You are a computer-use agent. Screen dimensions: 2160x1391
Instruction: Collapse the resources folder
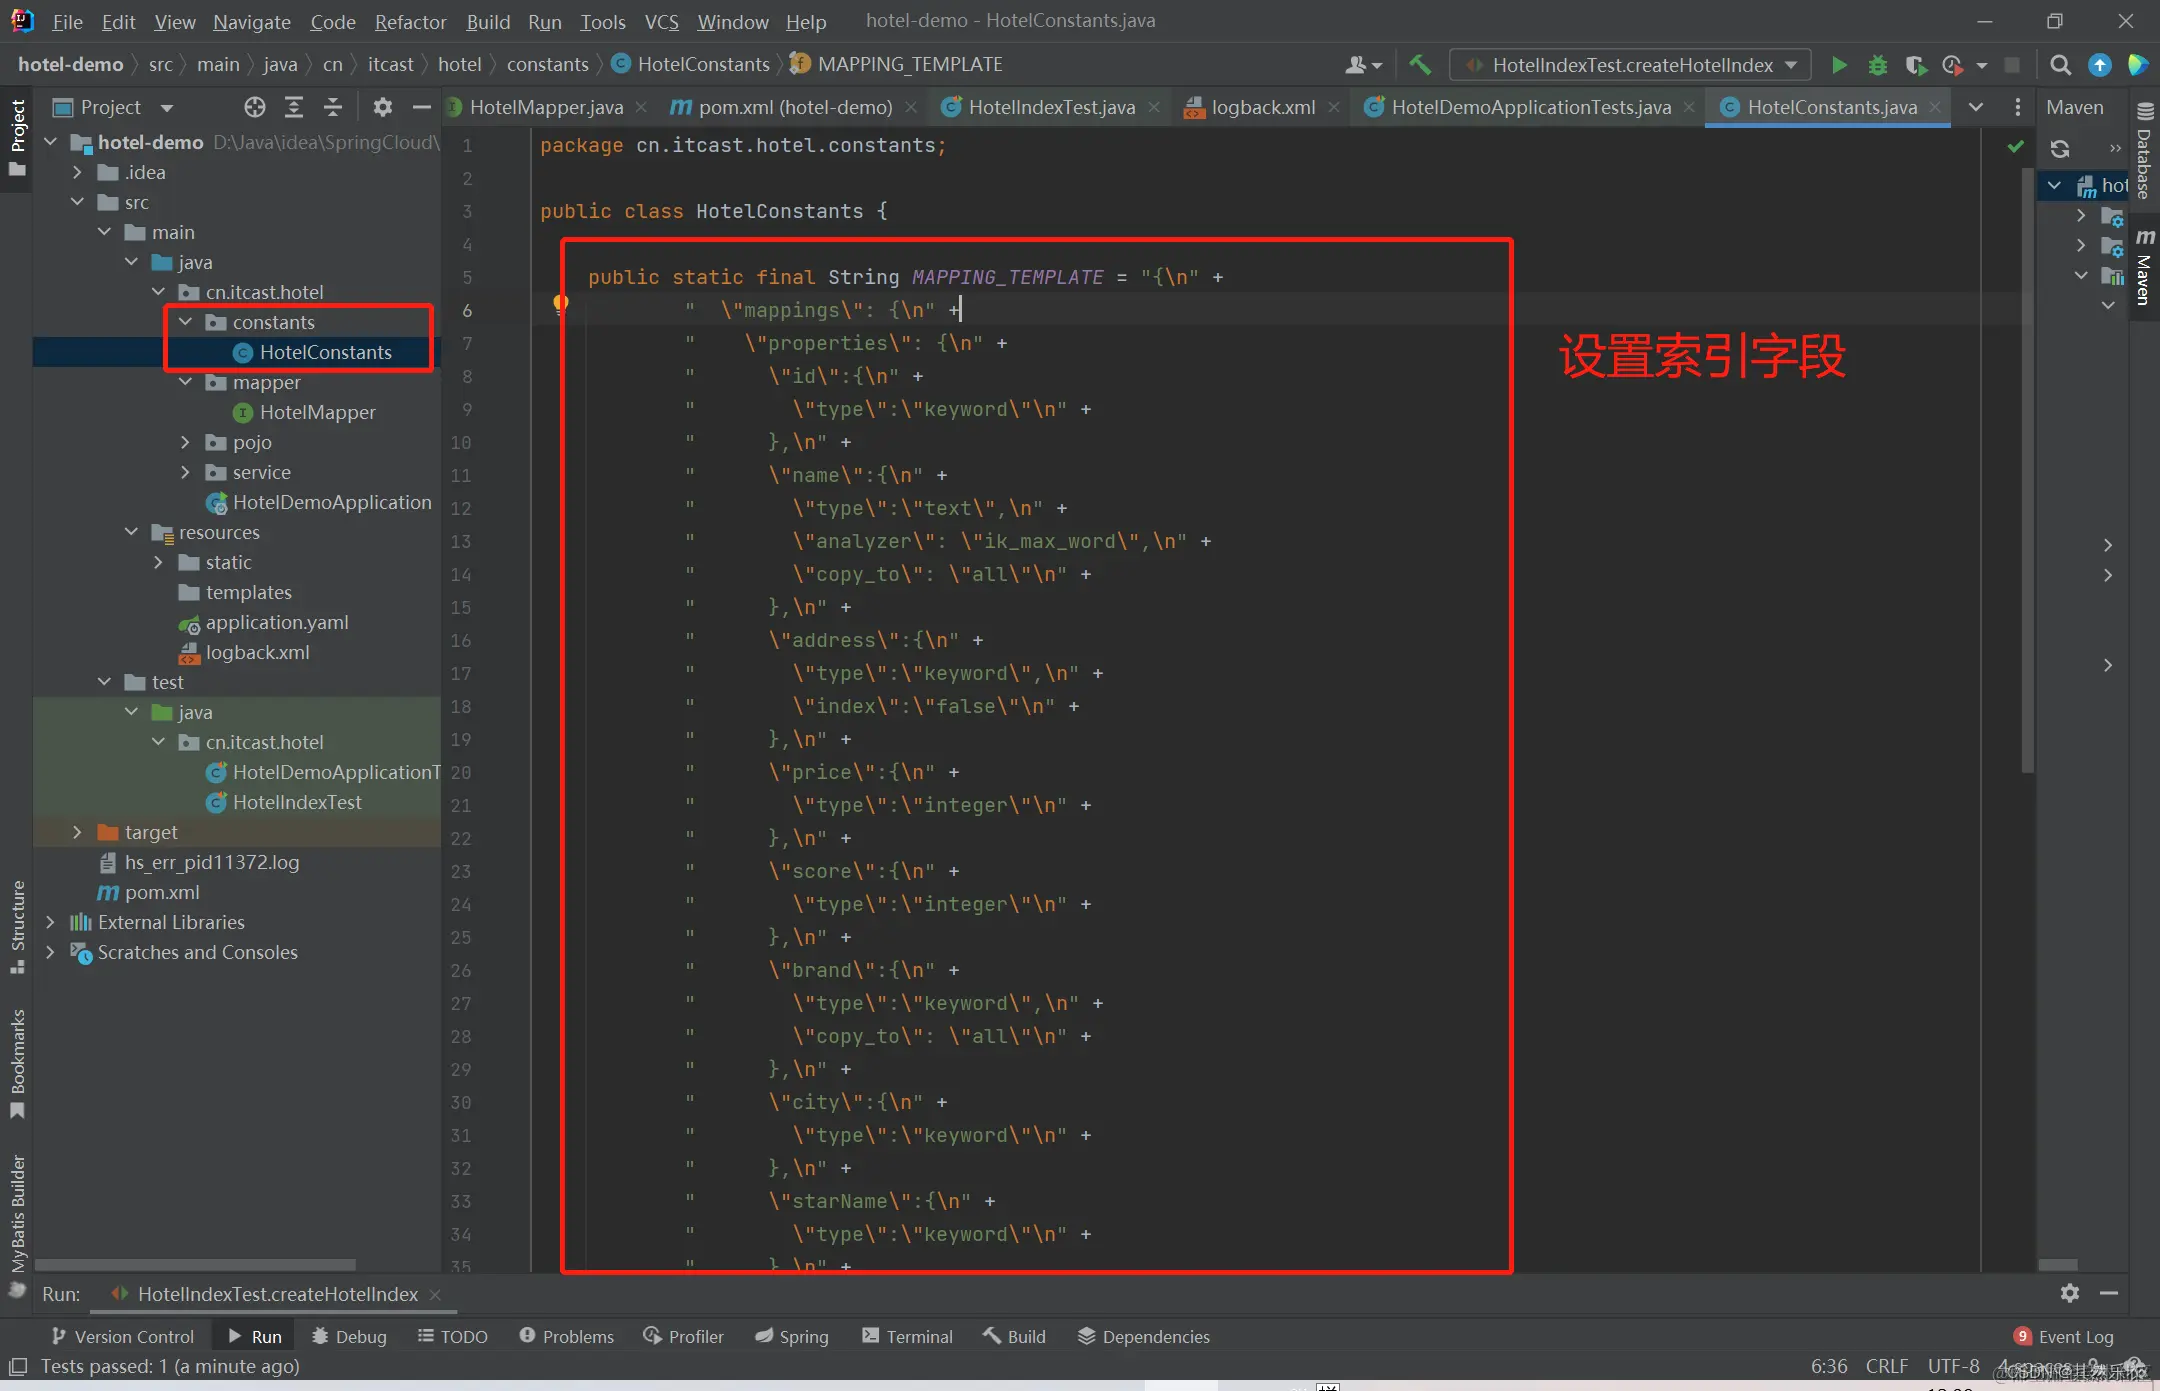tap(131, 532)
